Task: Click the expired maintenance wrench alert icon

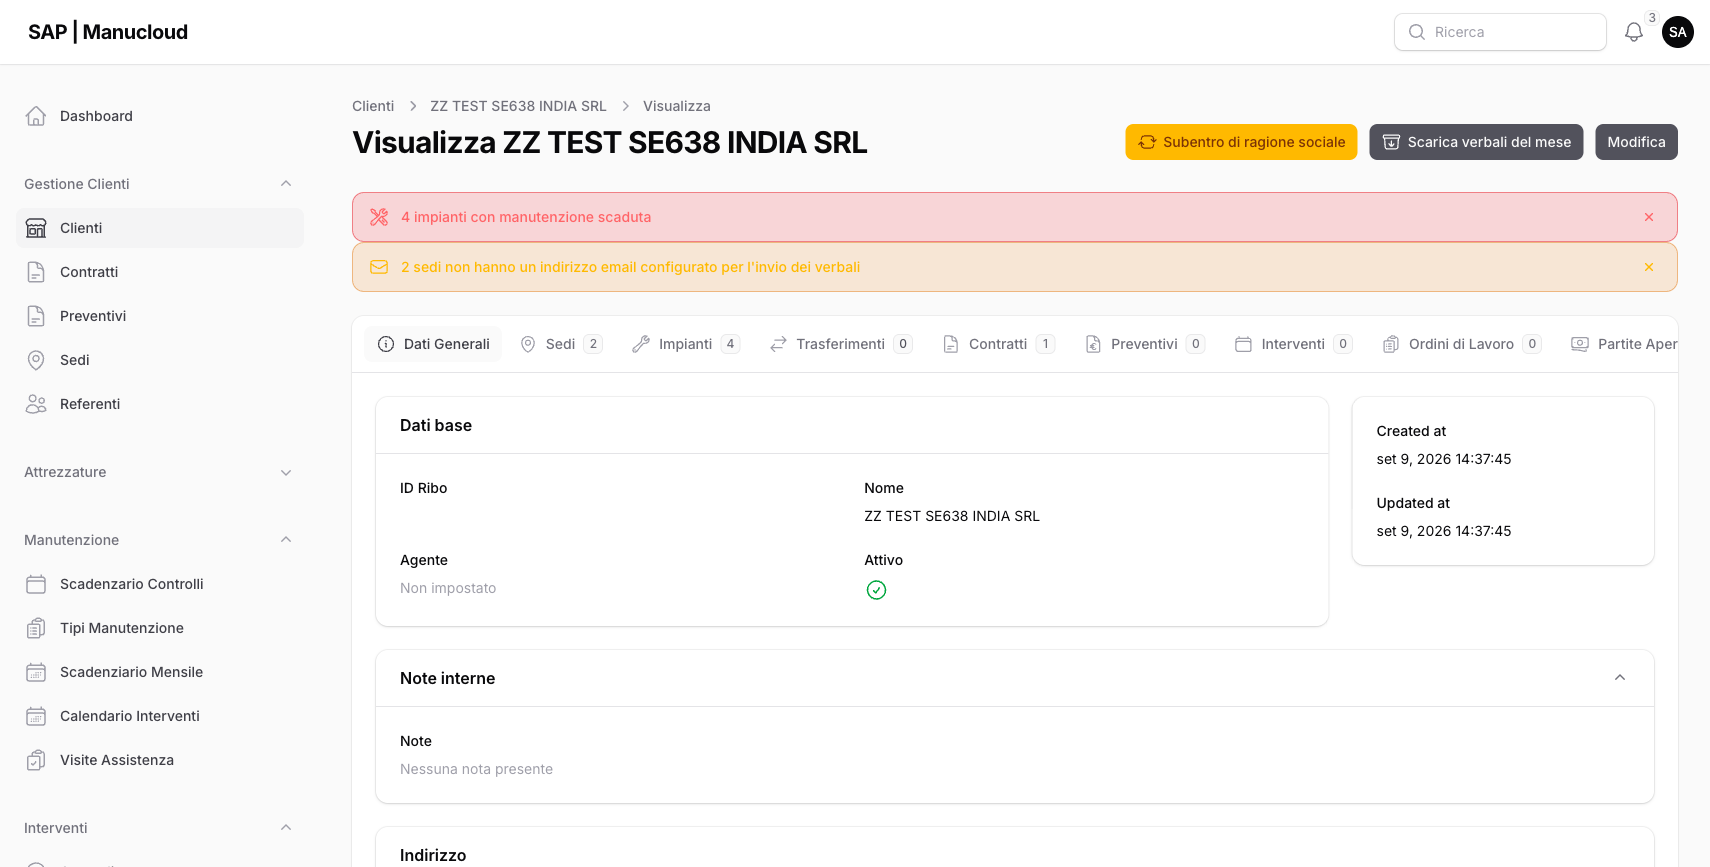Action: click(x=379, y=217)
